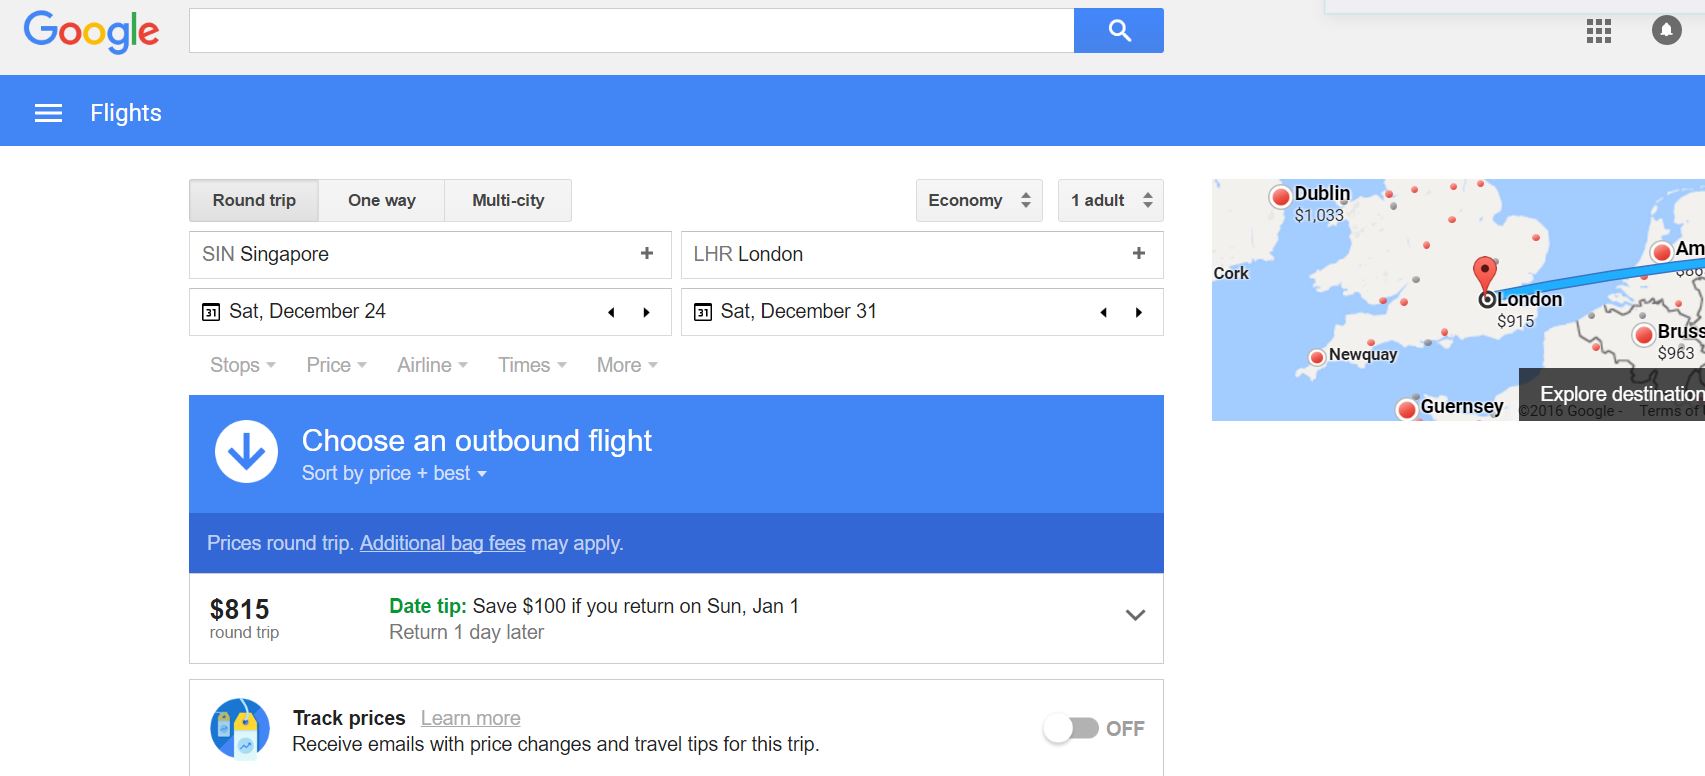
Task: Open the Learn more link for Track prices
Action: click(x=470, y=718)
